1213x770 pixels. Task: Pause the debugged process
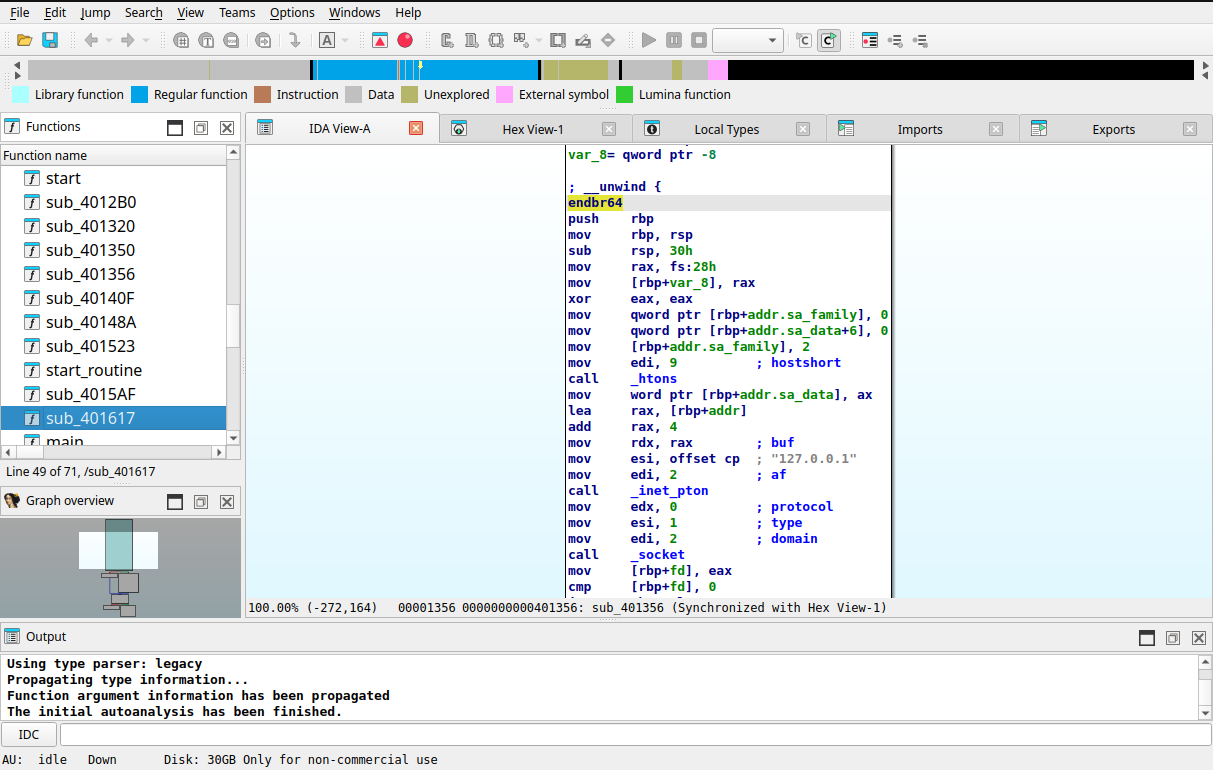(x=674, y=40)
